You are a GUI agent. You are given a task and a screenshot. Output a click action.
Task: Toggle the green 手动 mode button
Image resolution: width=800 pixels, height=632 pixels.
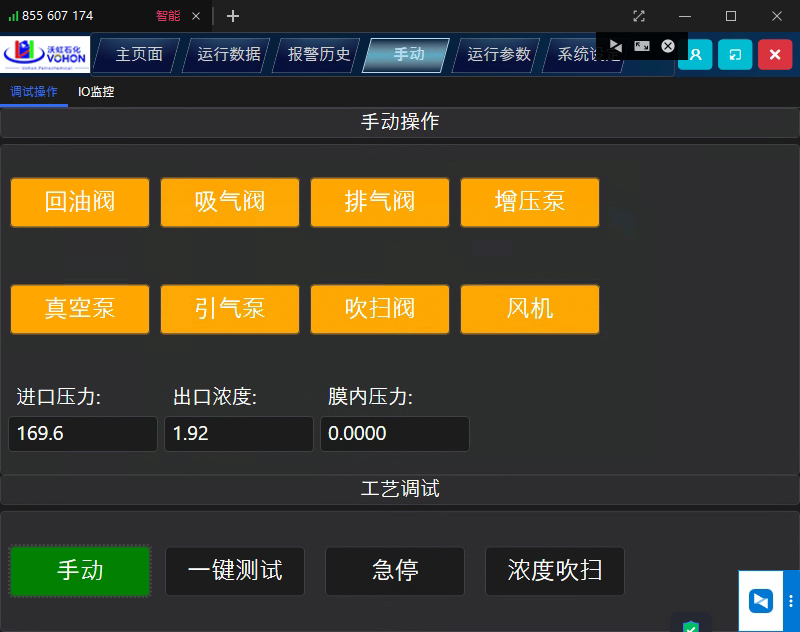(80, 571)
